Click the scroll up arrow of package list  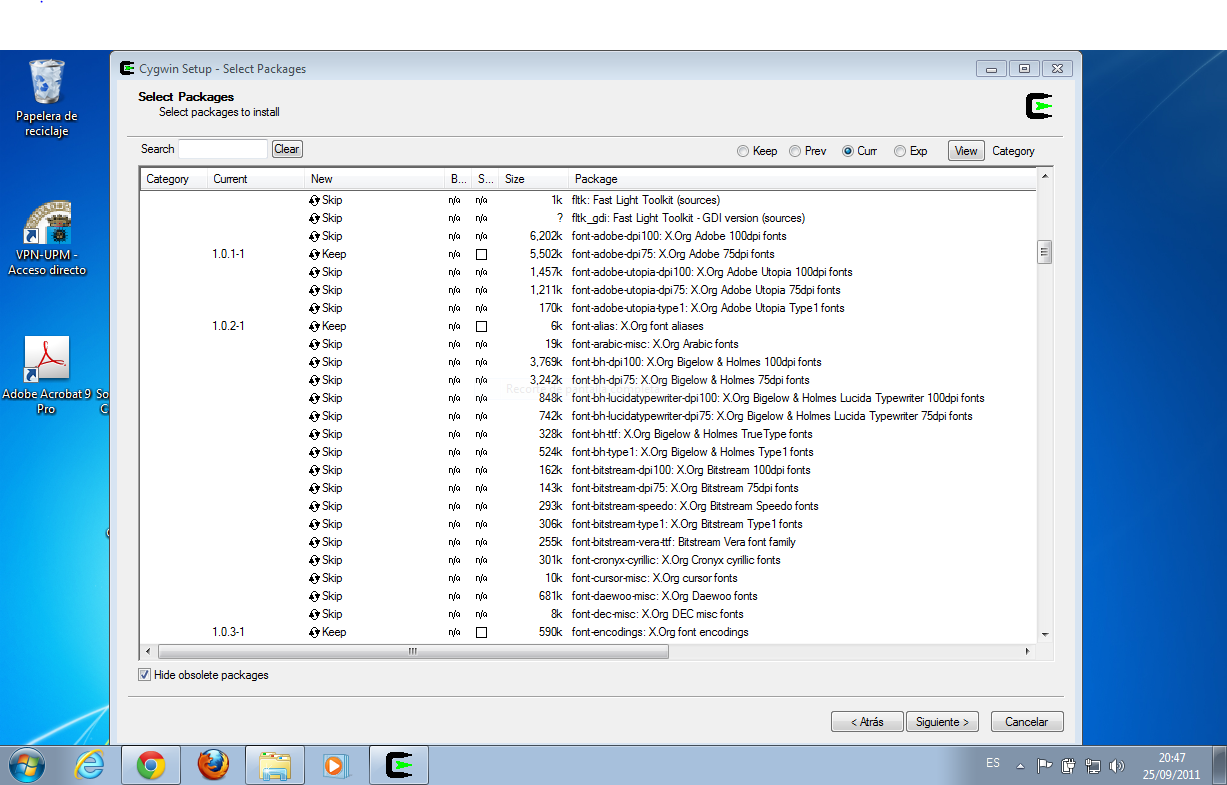click(1045, 176)
